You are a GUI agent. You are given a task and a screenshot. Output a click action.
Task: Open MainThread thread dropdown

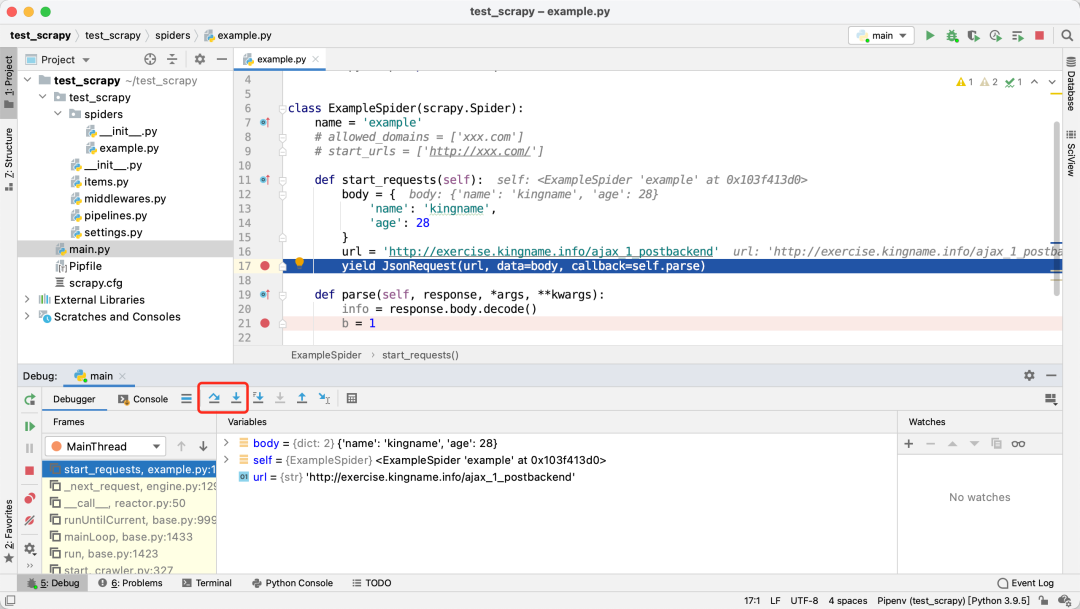[106, 446]
